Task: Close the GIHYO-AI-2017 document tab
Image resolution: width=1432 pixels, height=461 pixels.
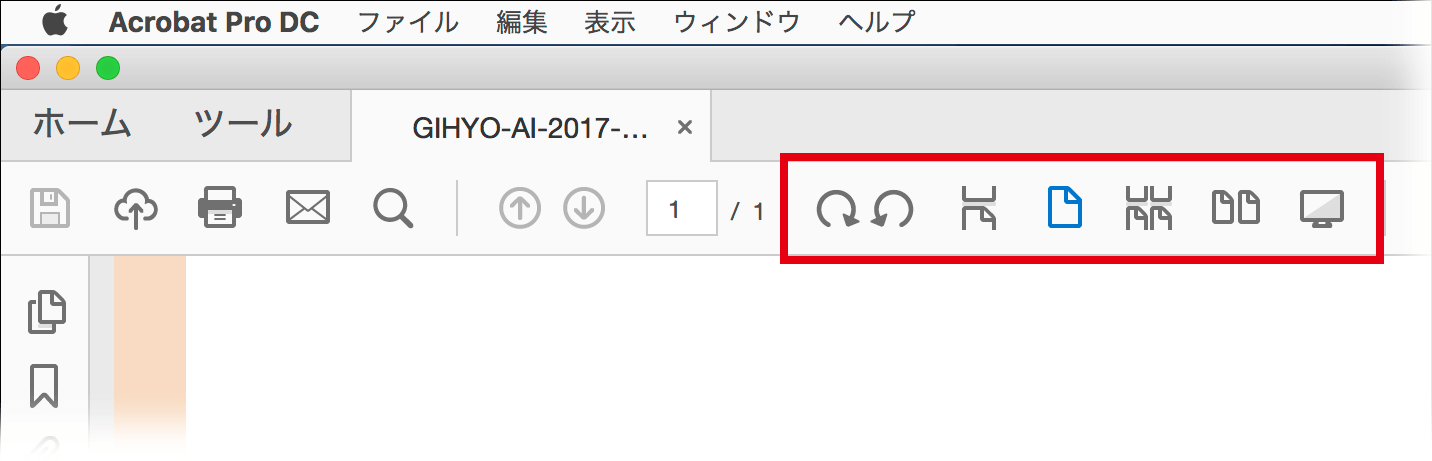Action: pos(685,127)
